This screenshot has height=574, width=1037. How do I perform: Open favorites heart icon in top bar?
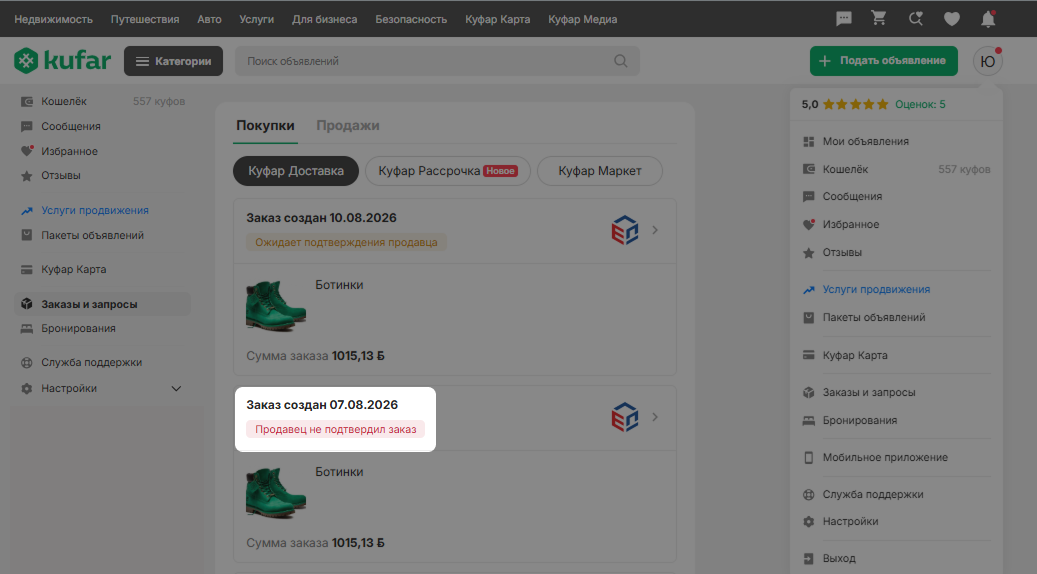point(952,19)
